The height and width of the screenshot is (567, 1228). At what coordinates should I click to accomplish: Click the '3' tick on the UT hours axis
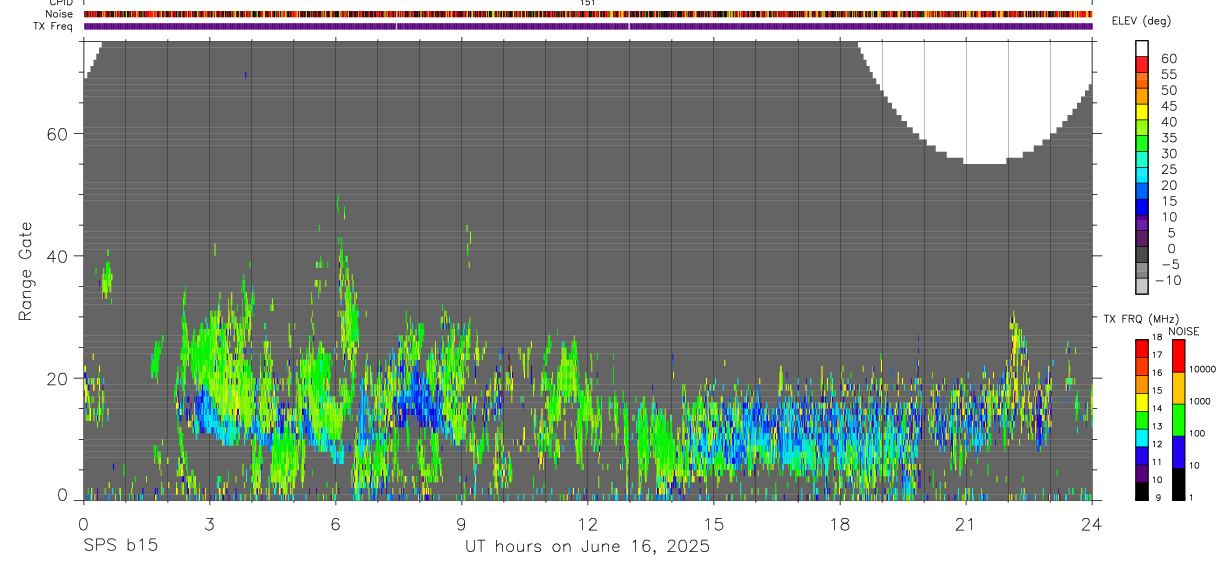(x=209, y=523)
